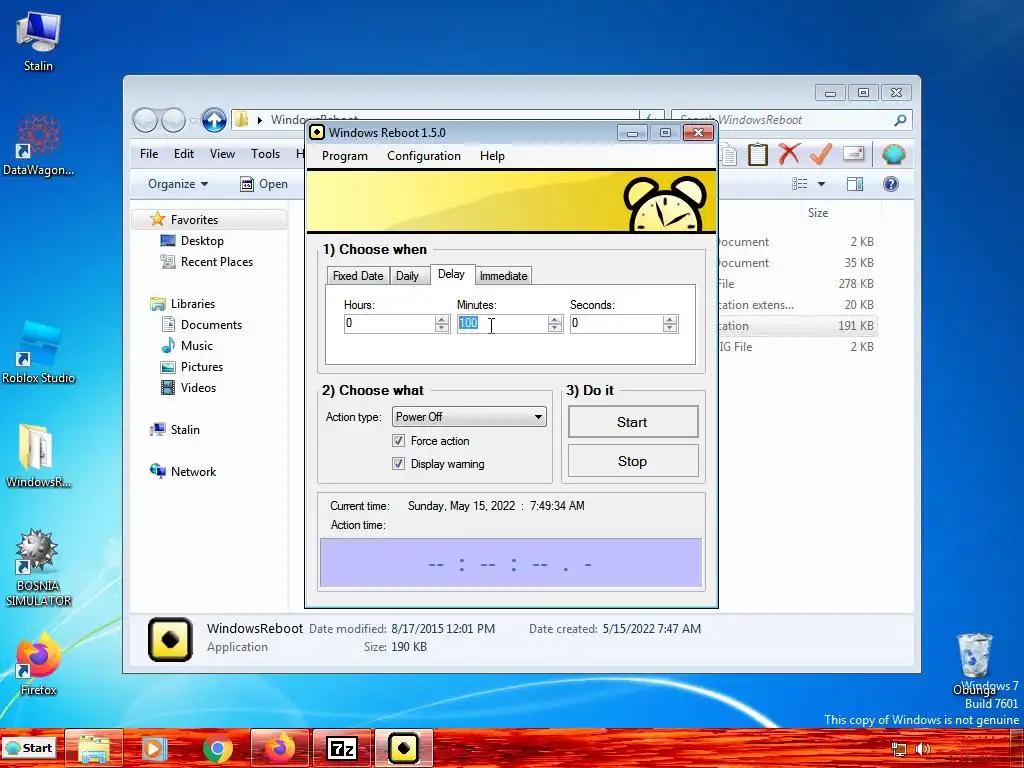
Task: Click the Open button in Explorer toolbar
Action: point(264,184)
